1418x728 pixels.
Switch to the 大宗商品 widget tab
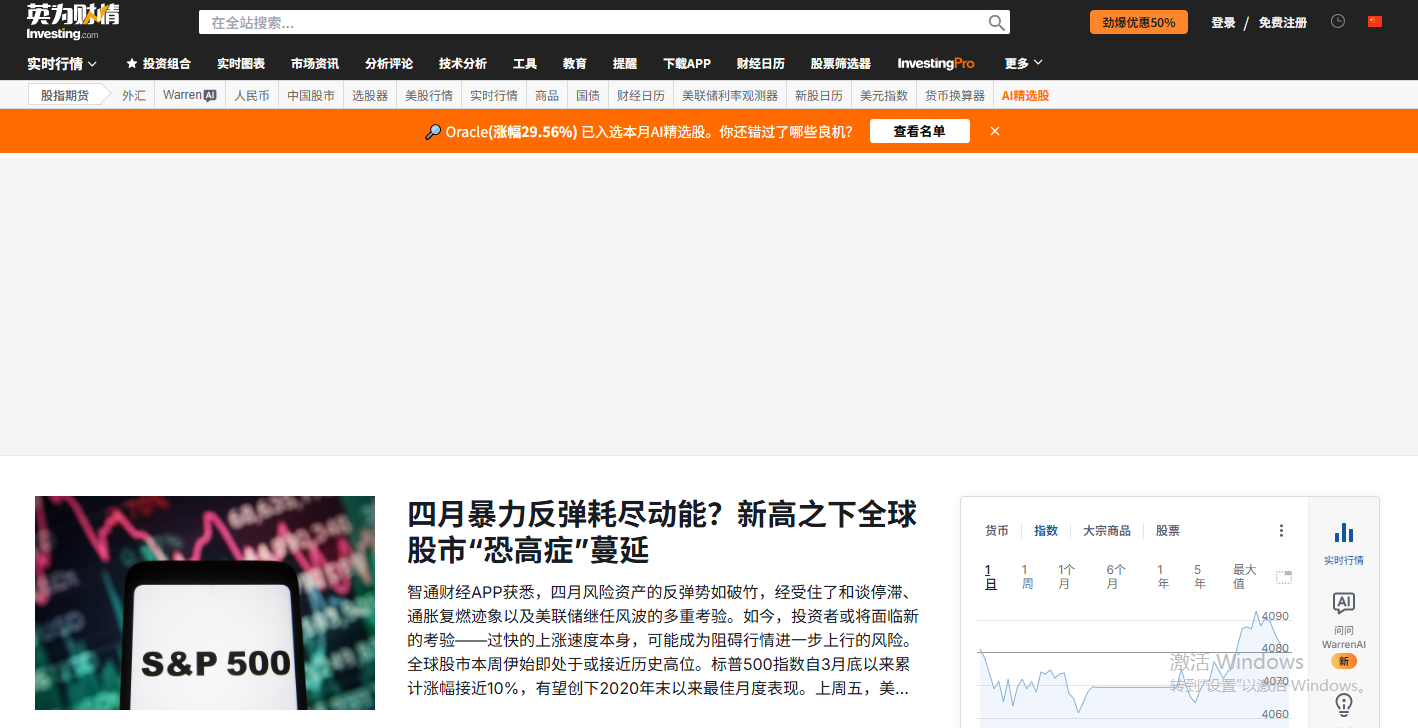(x=1107, y=531)
